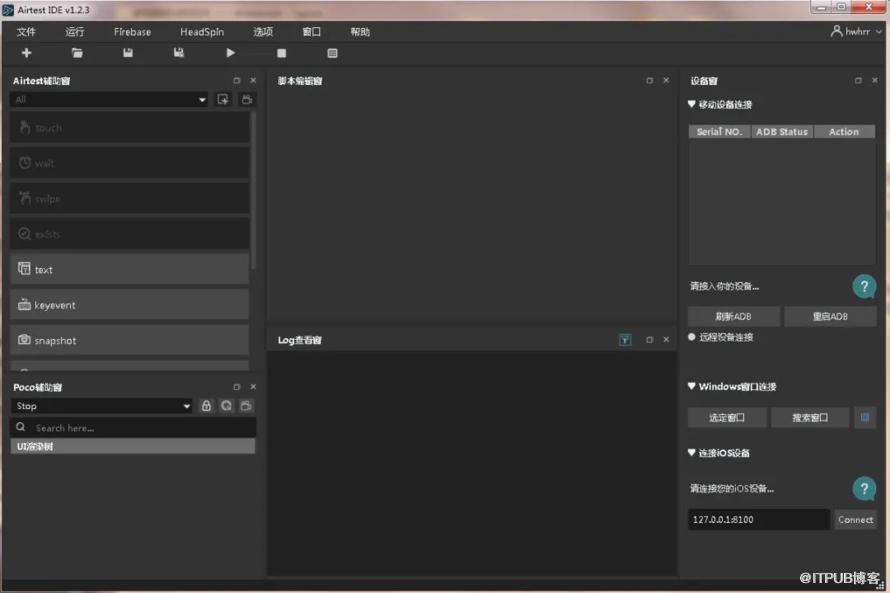This screenshot has height=593, width=890.
Task: Open the log report toolbar icon
Action: tap(333, 53)
